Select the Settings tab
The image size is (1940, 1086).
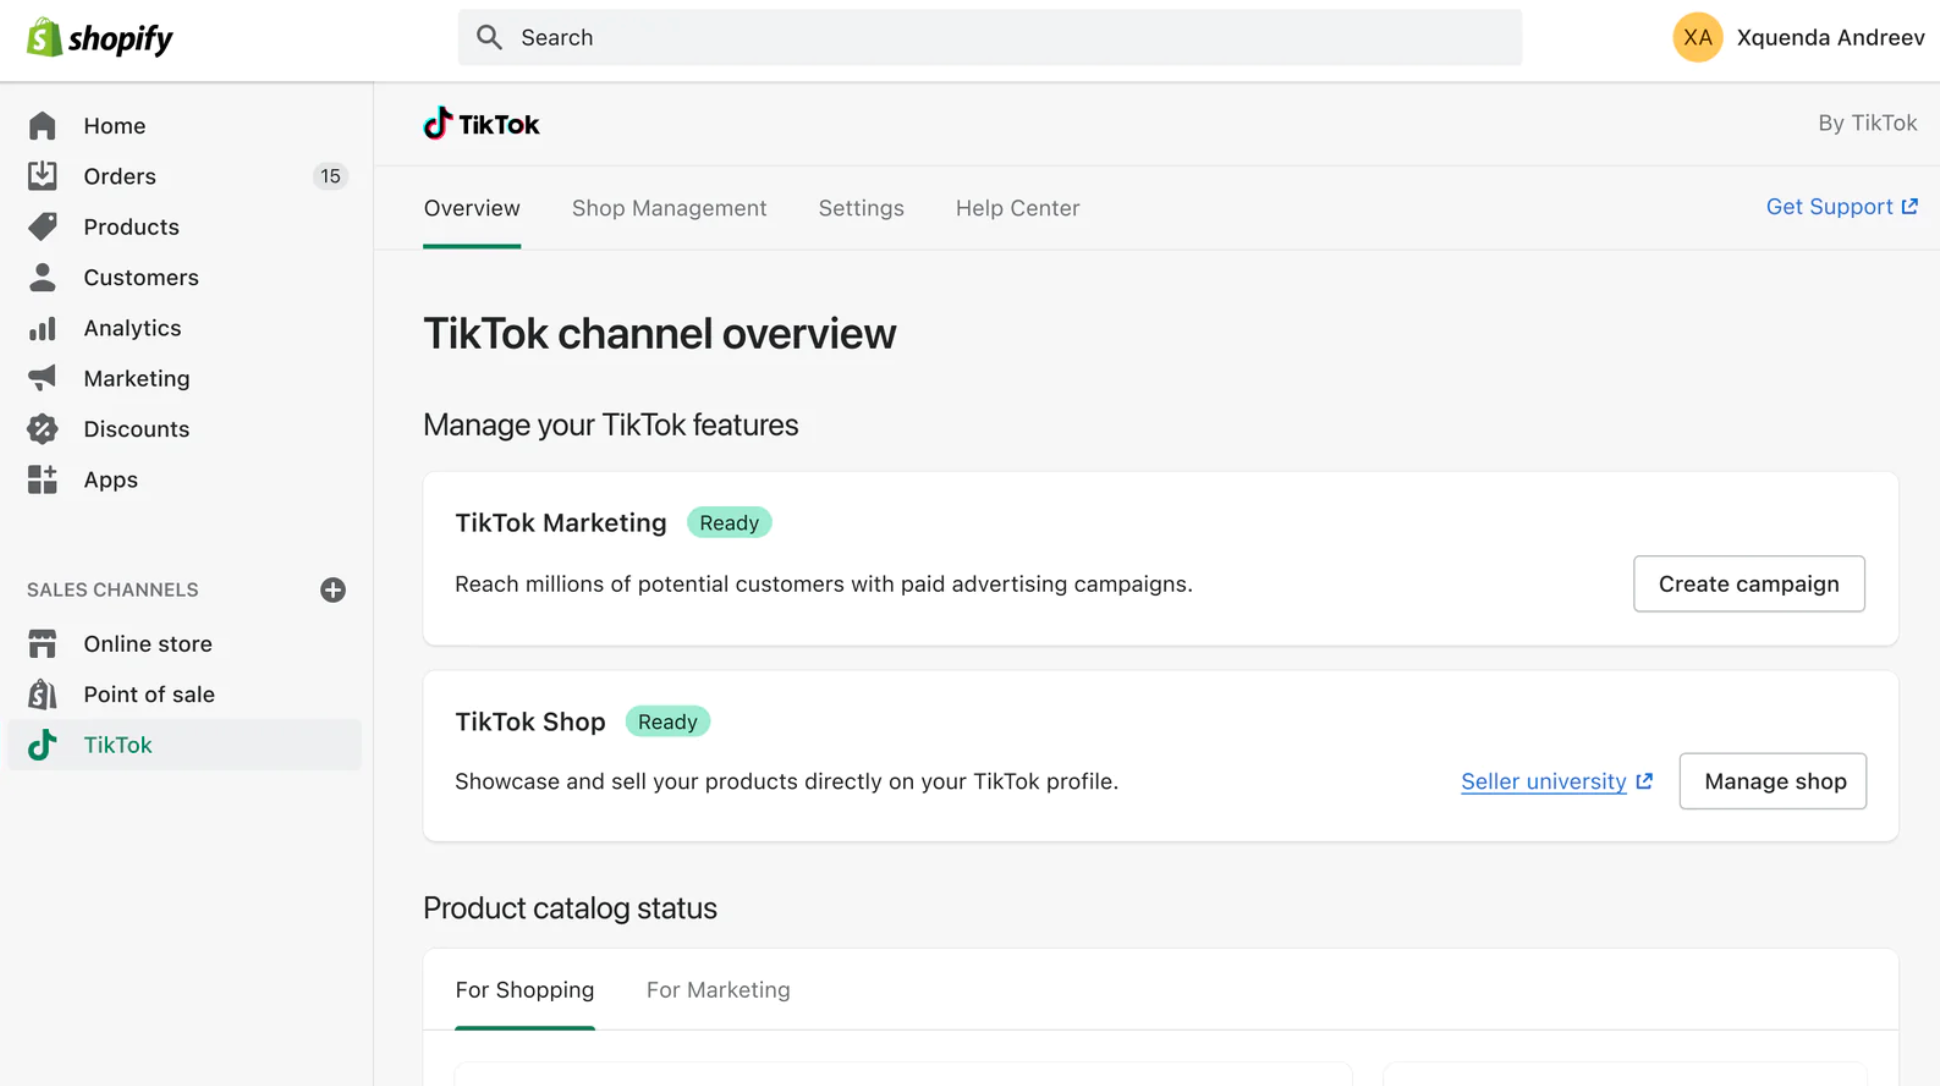(861, 207)
